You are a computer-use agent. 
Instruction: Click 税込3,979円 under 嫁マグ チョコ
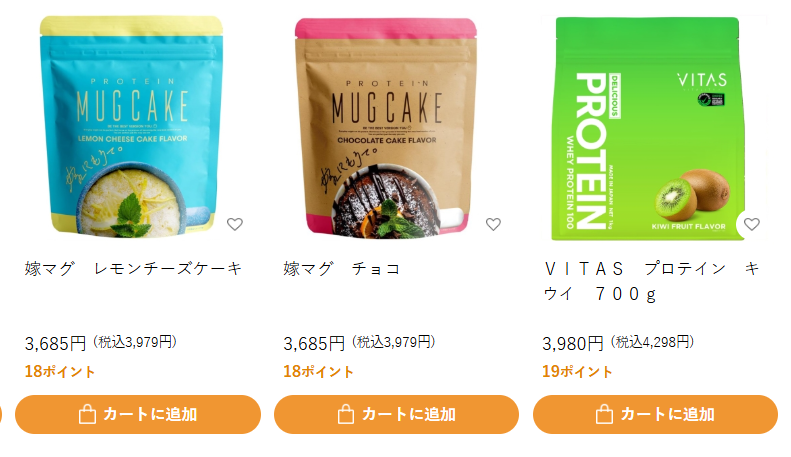pos(393,342)
